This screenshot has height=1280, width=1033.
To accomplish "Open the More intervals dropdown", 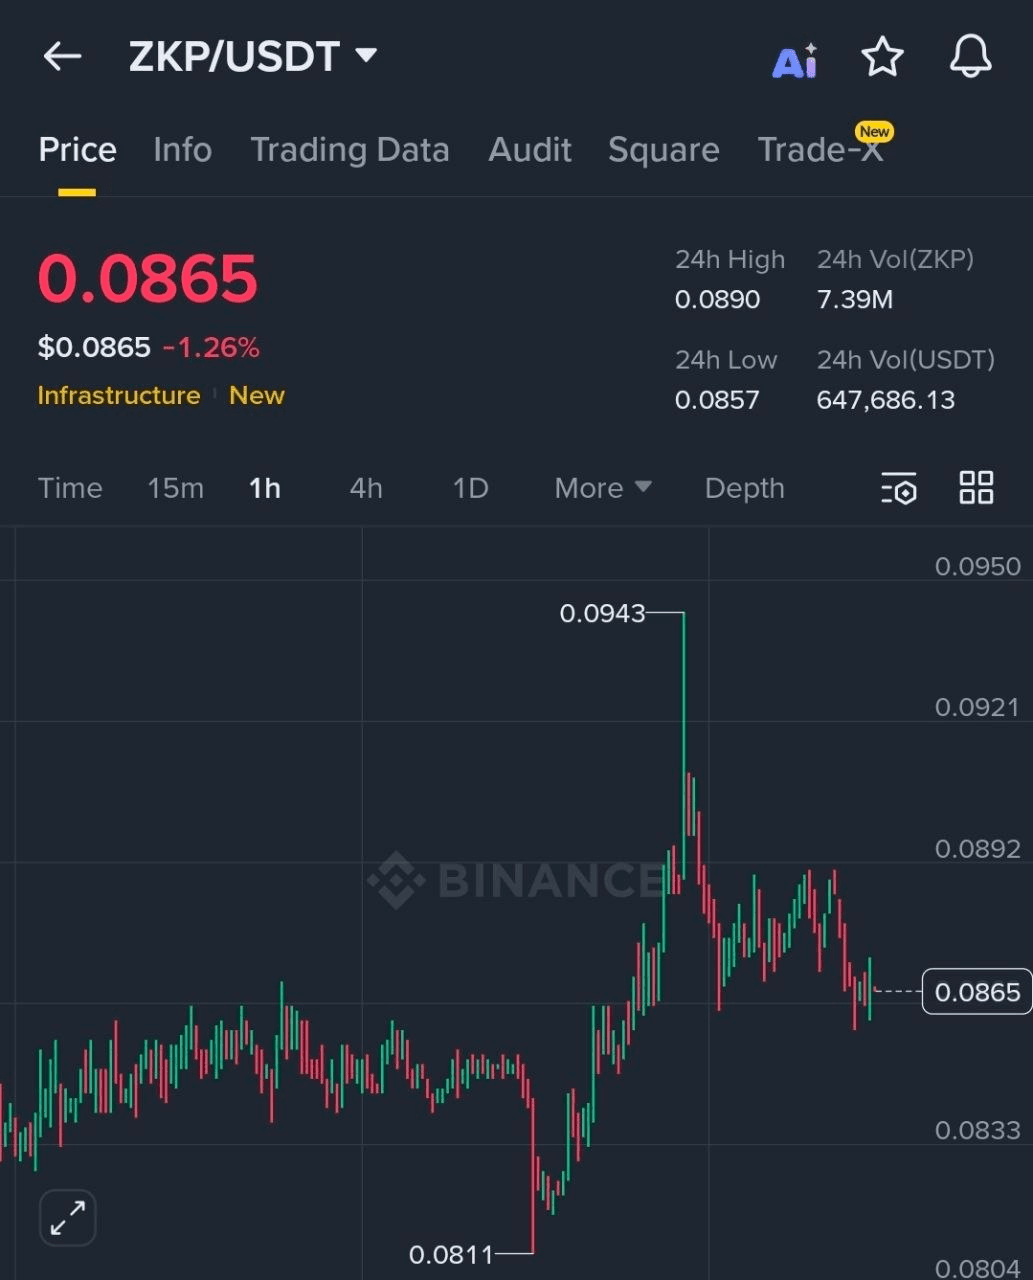I will [603, 488].
